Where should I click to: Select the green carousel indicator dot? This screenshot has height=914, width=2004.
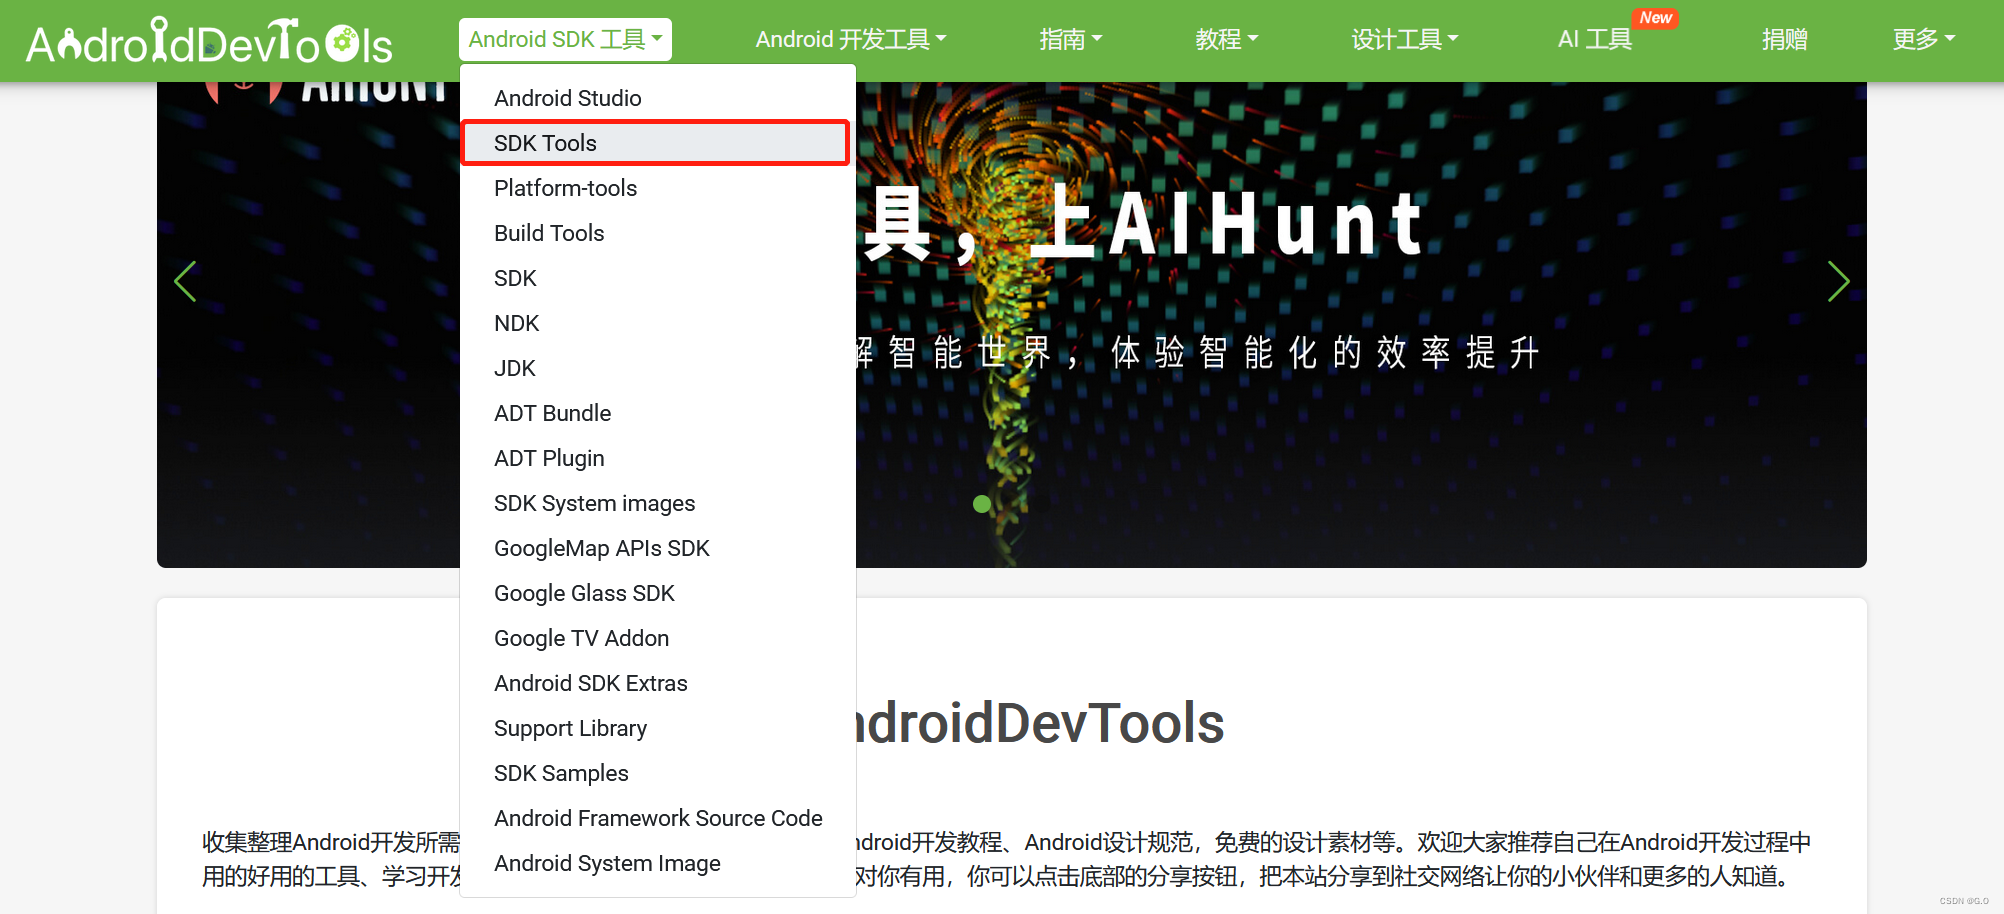coord(982,504)
